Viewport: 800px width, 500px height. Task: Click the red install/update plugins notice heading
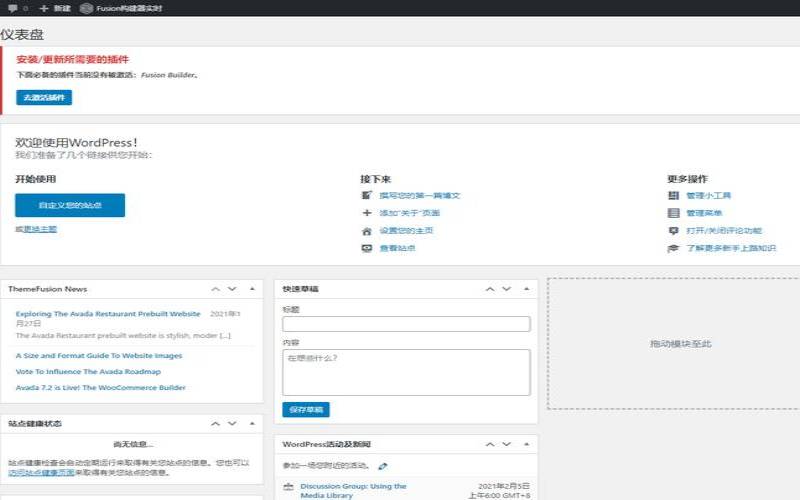point(72,60)
